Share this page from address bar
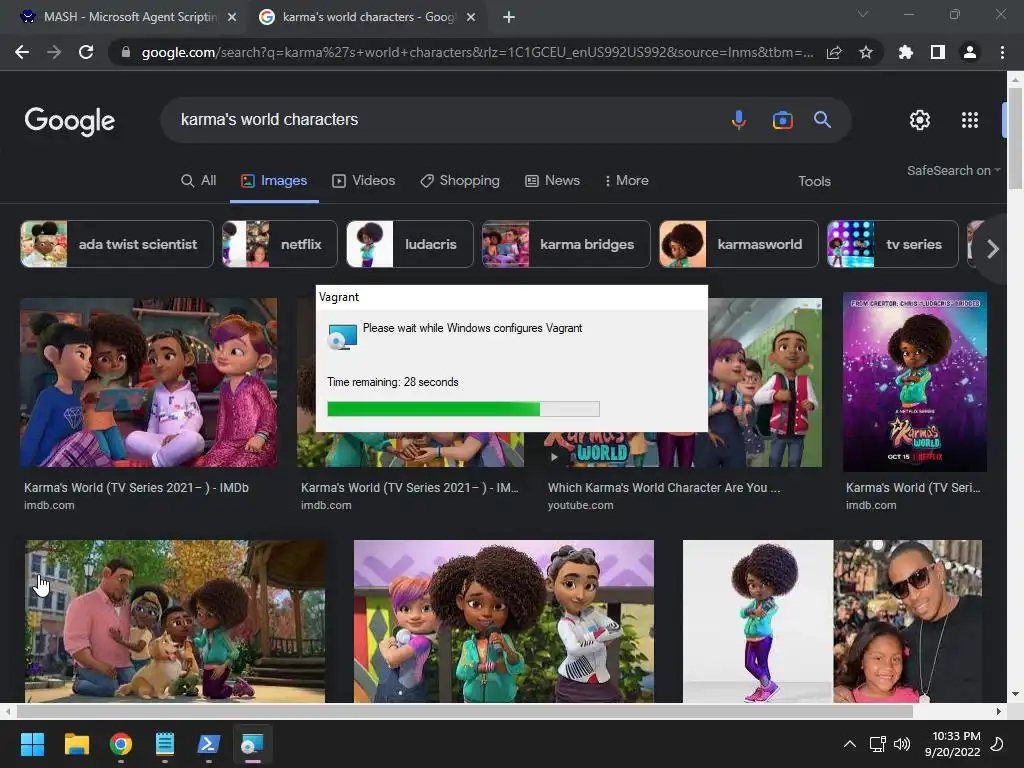1024x768 pixels. (834, 52)
